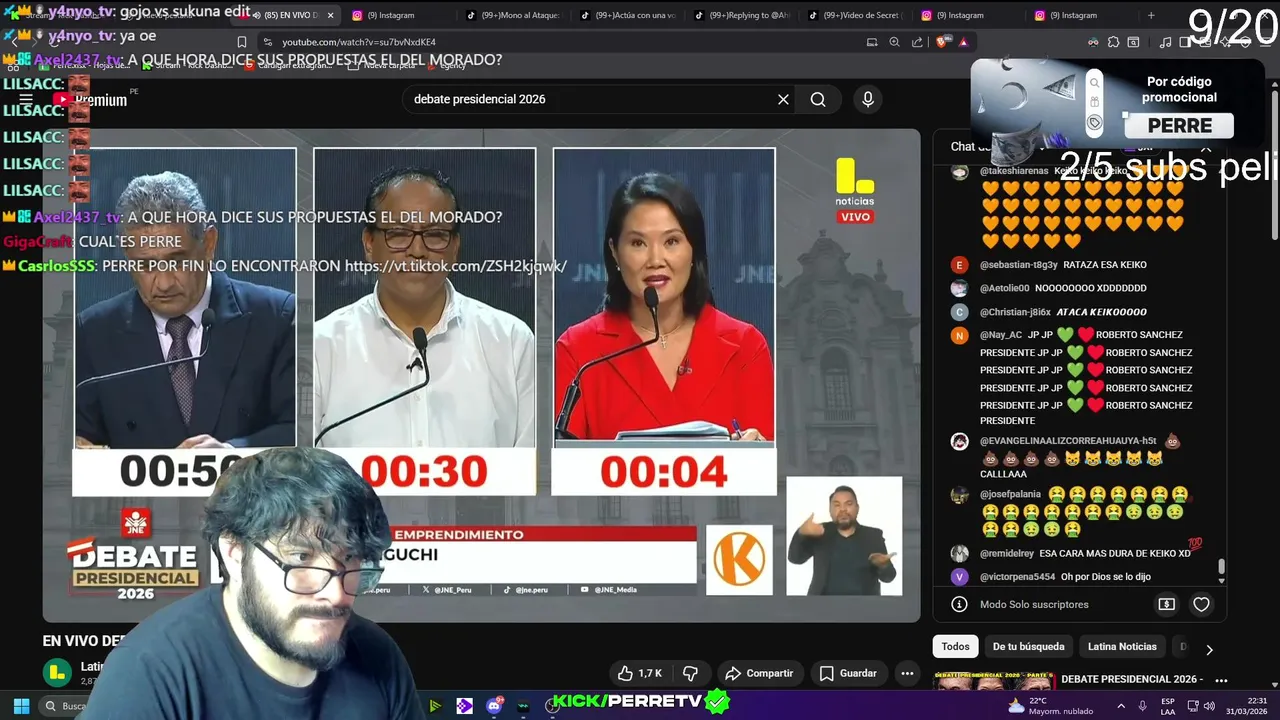
Task: Click the info icon beside Modo Solo suscriptores
Action: (x=959, y=604)
